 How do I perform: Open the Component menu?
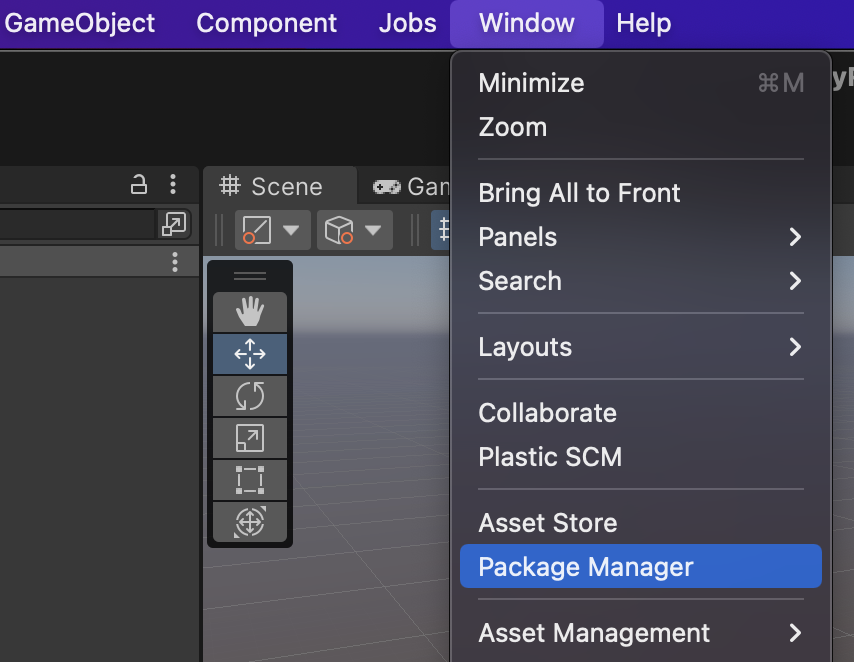266,23
